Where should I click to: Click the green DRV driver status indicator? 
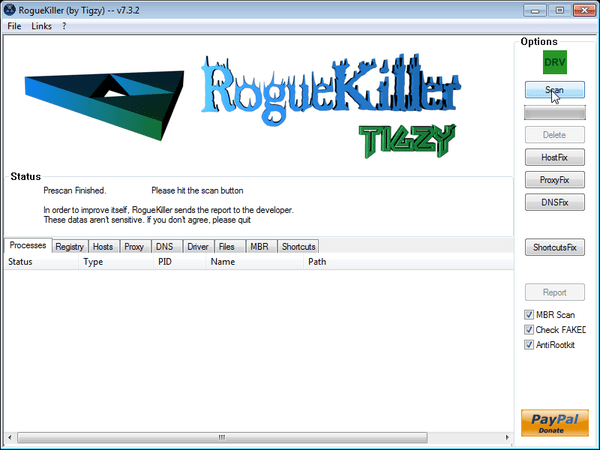(x=554, y=62)
